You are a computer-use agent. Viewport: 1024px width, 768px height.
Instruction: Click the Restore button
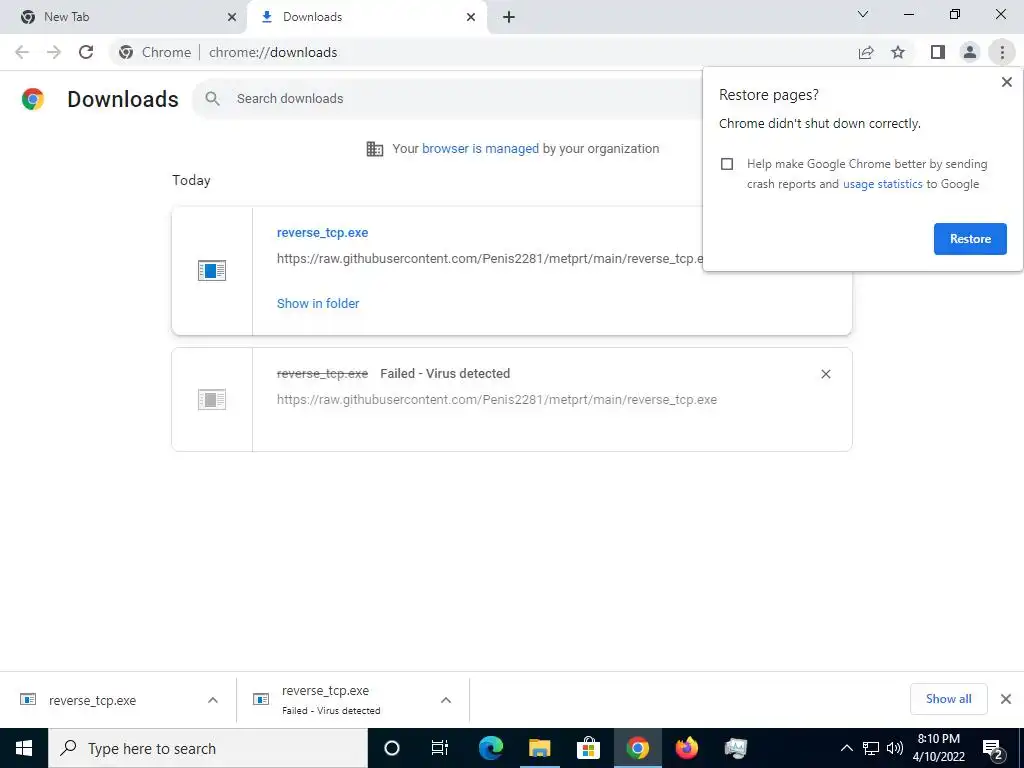970,239
